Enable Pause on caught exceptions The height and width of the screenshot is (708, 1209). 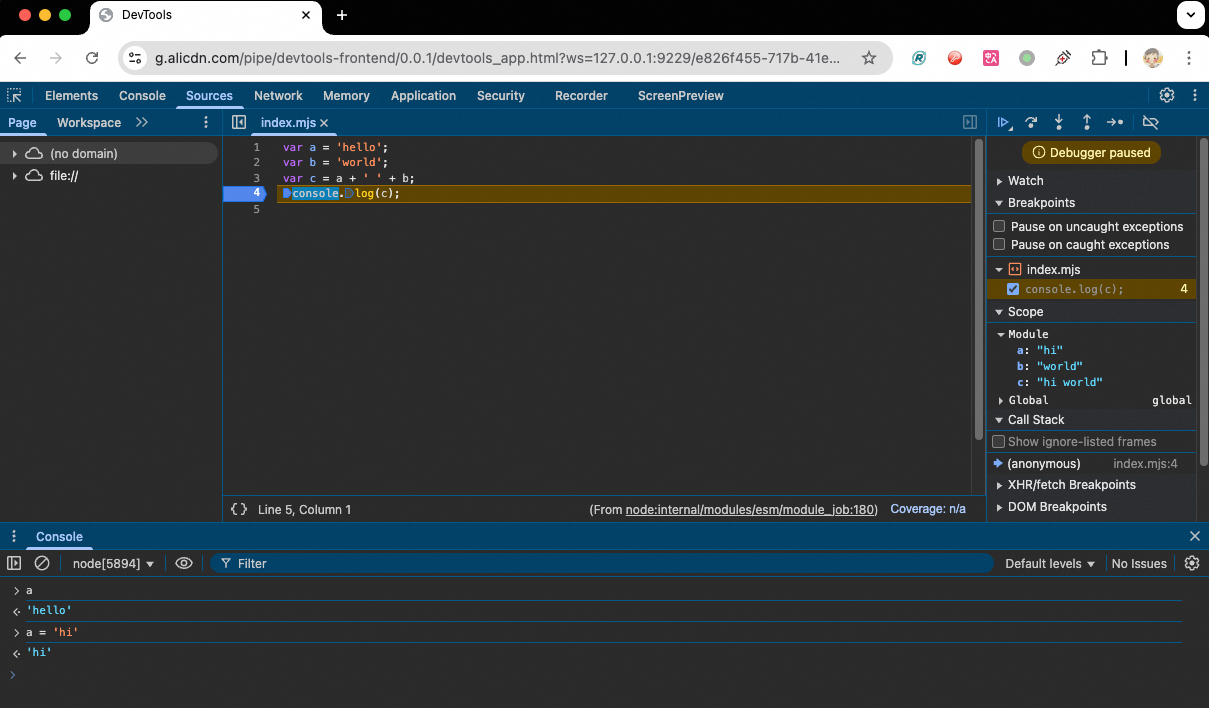tap(999, 245)
